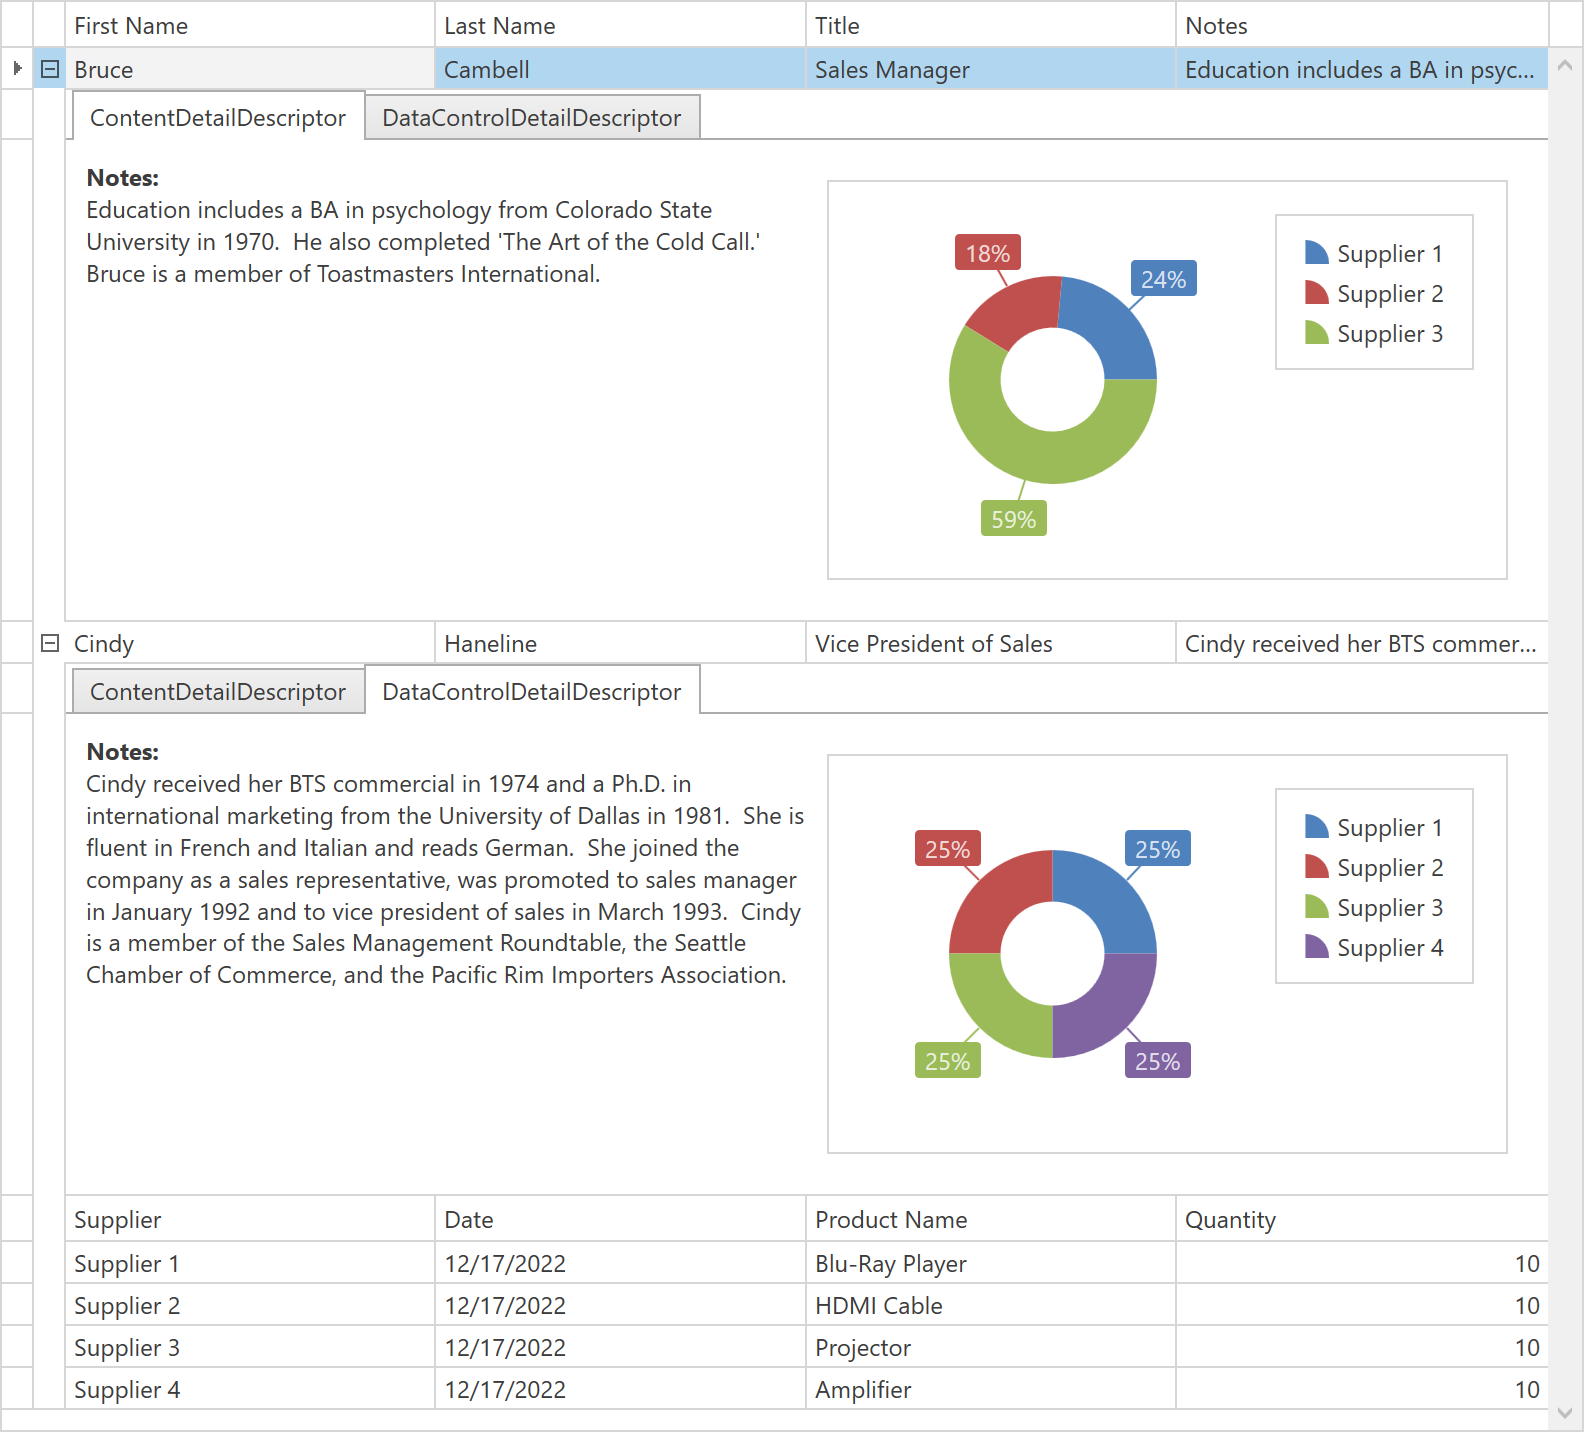Click the Quantity column header
The image size is (1584, 1432).
click(x=1360, y=1220)
